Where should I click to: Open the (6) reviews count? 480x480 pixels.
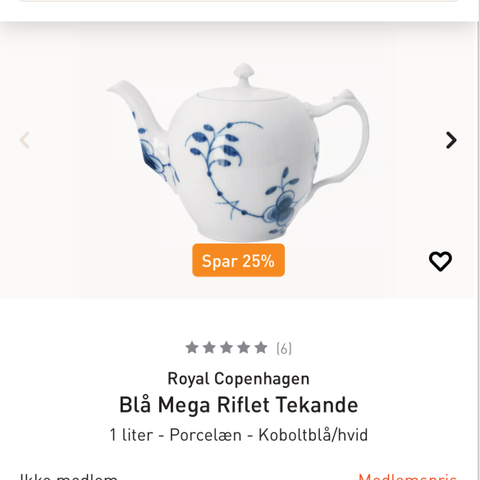coord(284,349)
